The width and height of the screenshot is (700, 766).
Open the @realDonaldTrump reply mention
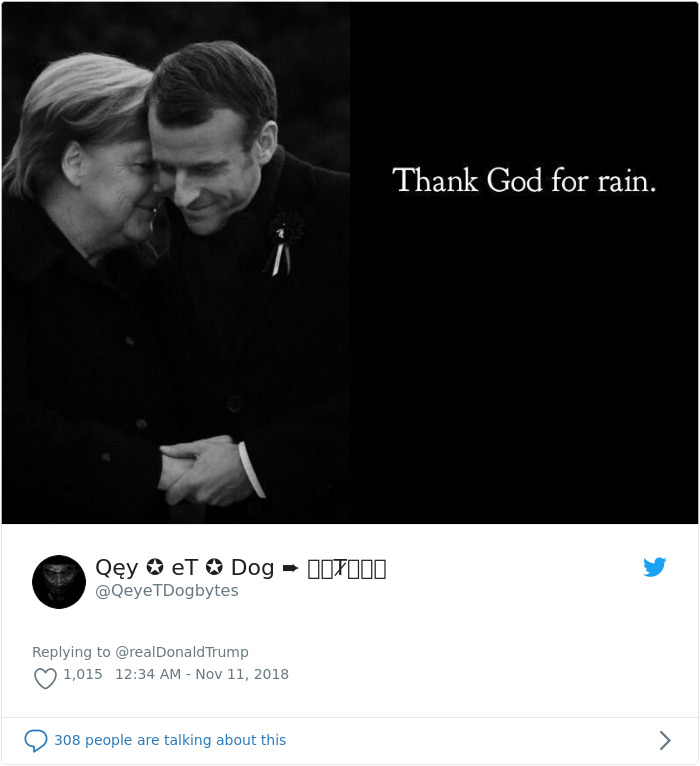click(182, 652)
